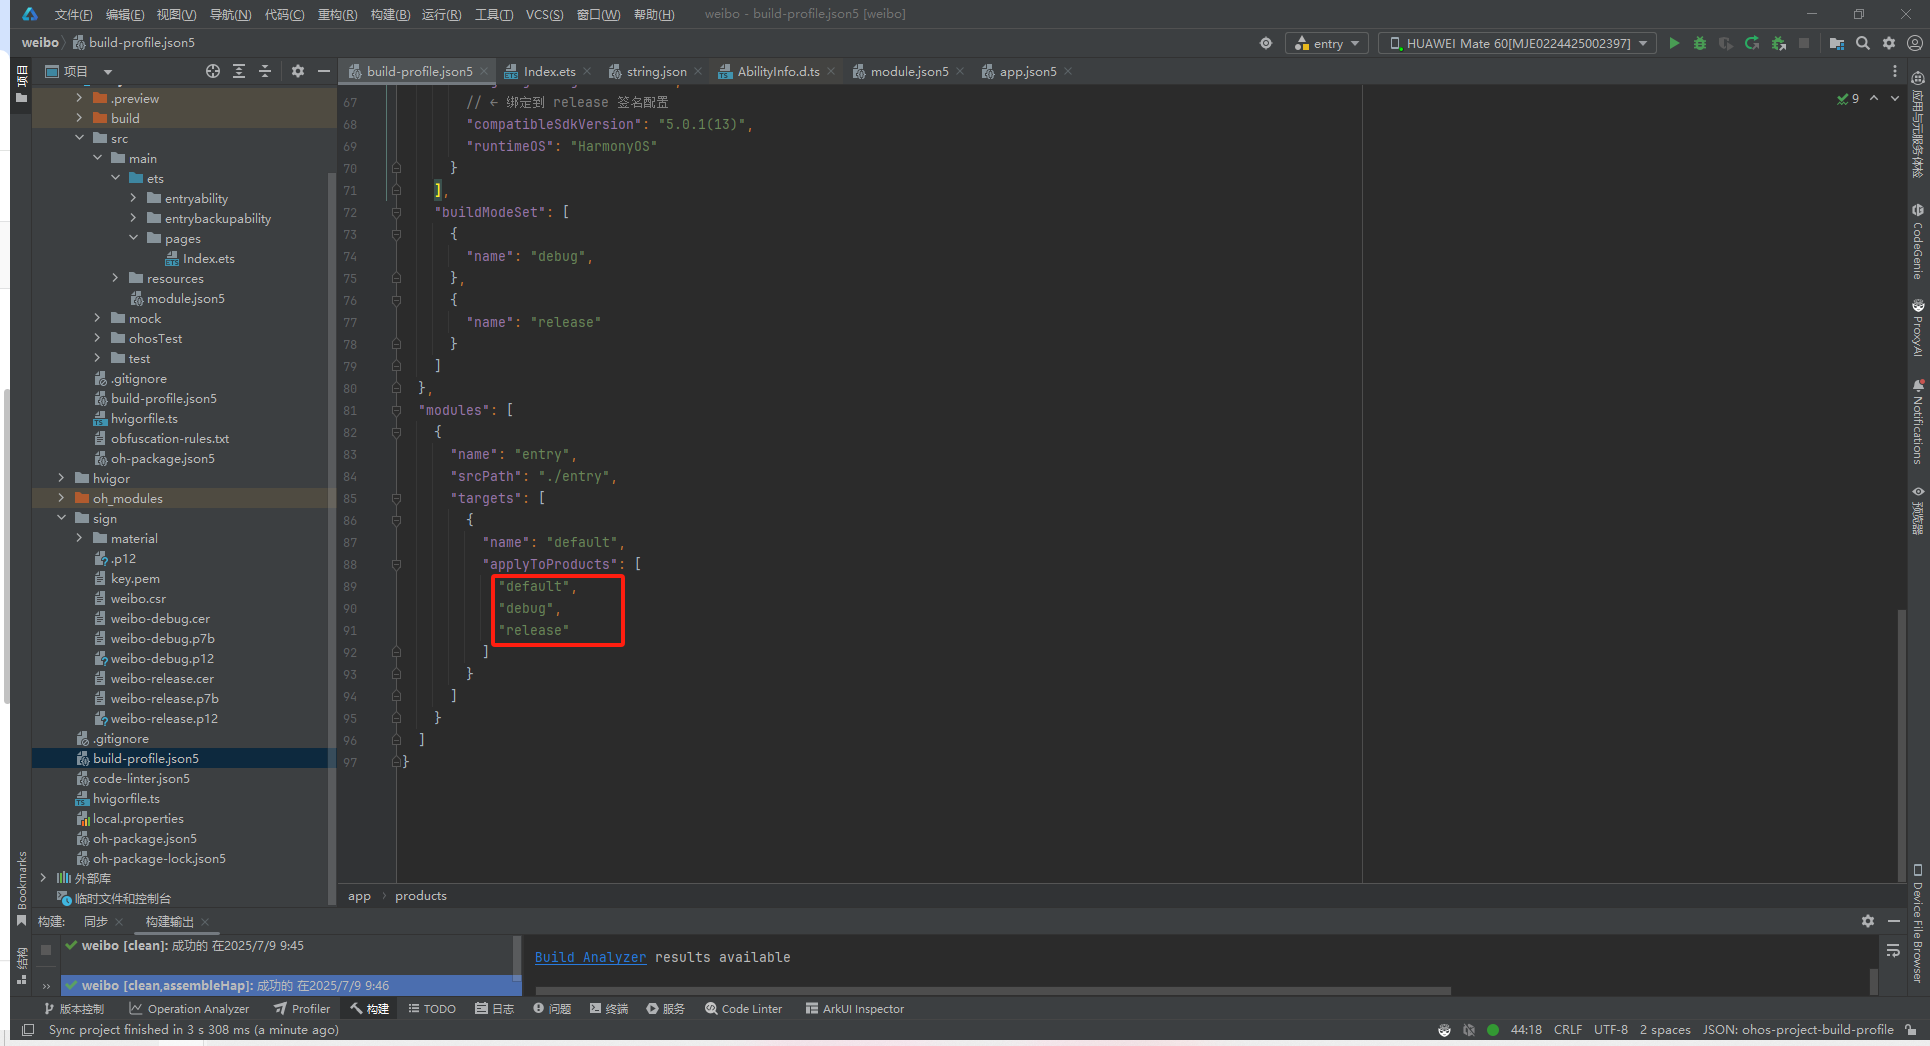Select weibo-release.p12 file in tree
The width and height of the screenshot is (1930, 1046).
pyautogui.click(x=164, y=718)
